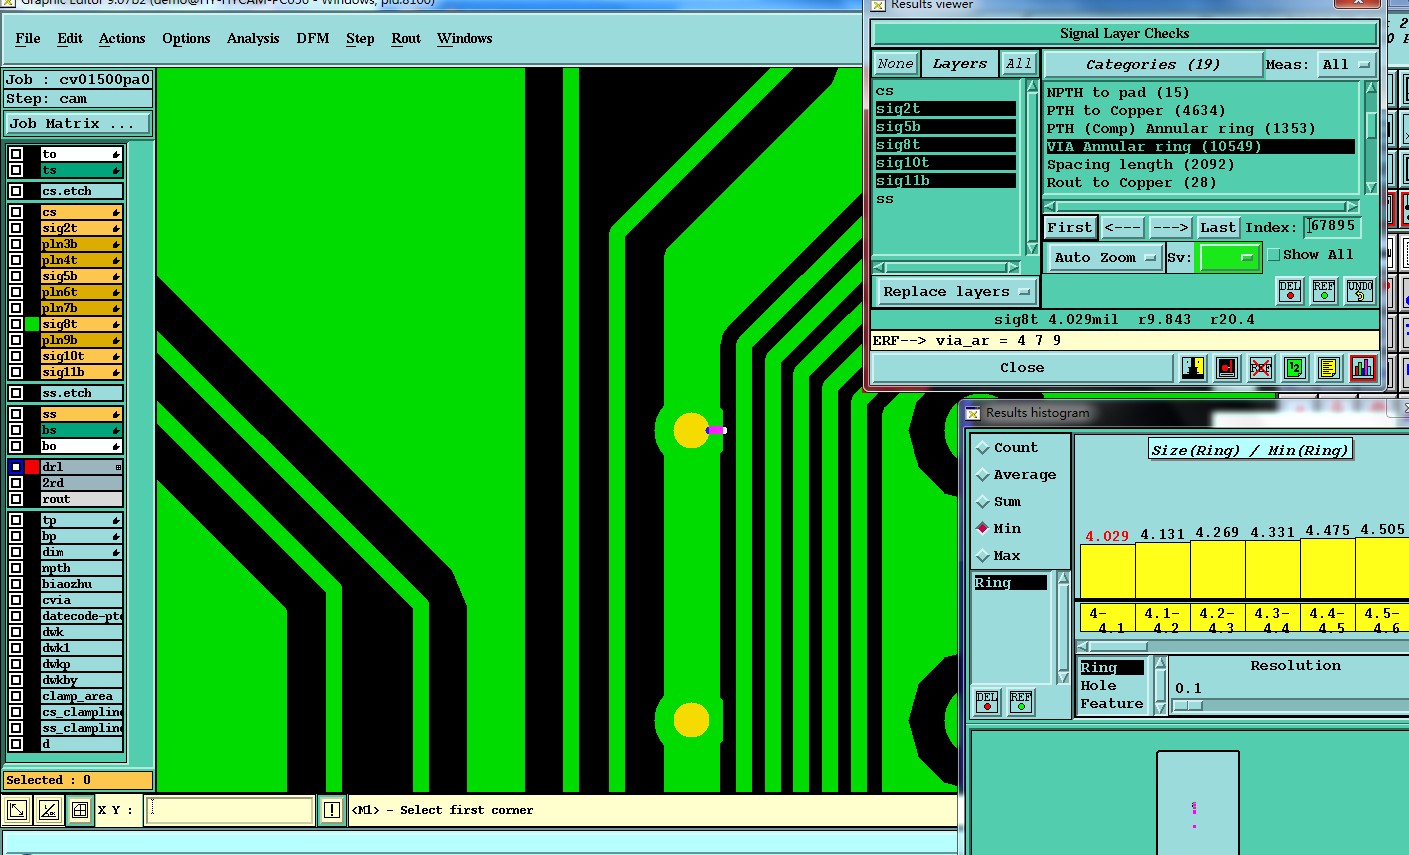Viewport: 1409px width, 855px height.
Task: Select the Count radio option
Action: [x=983, y=448]
